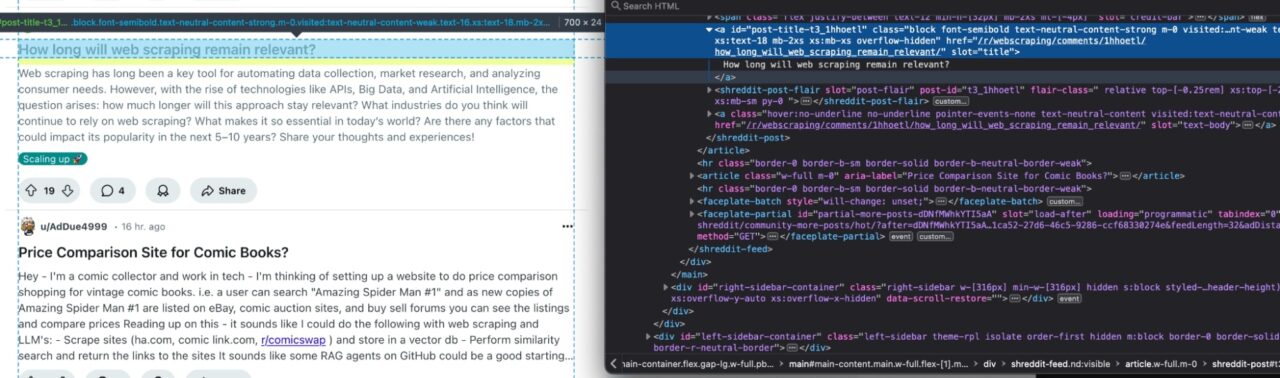Open u/AdDue4999 user profile

[x=73, y=227]
